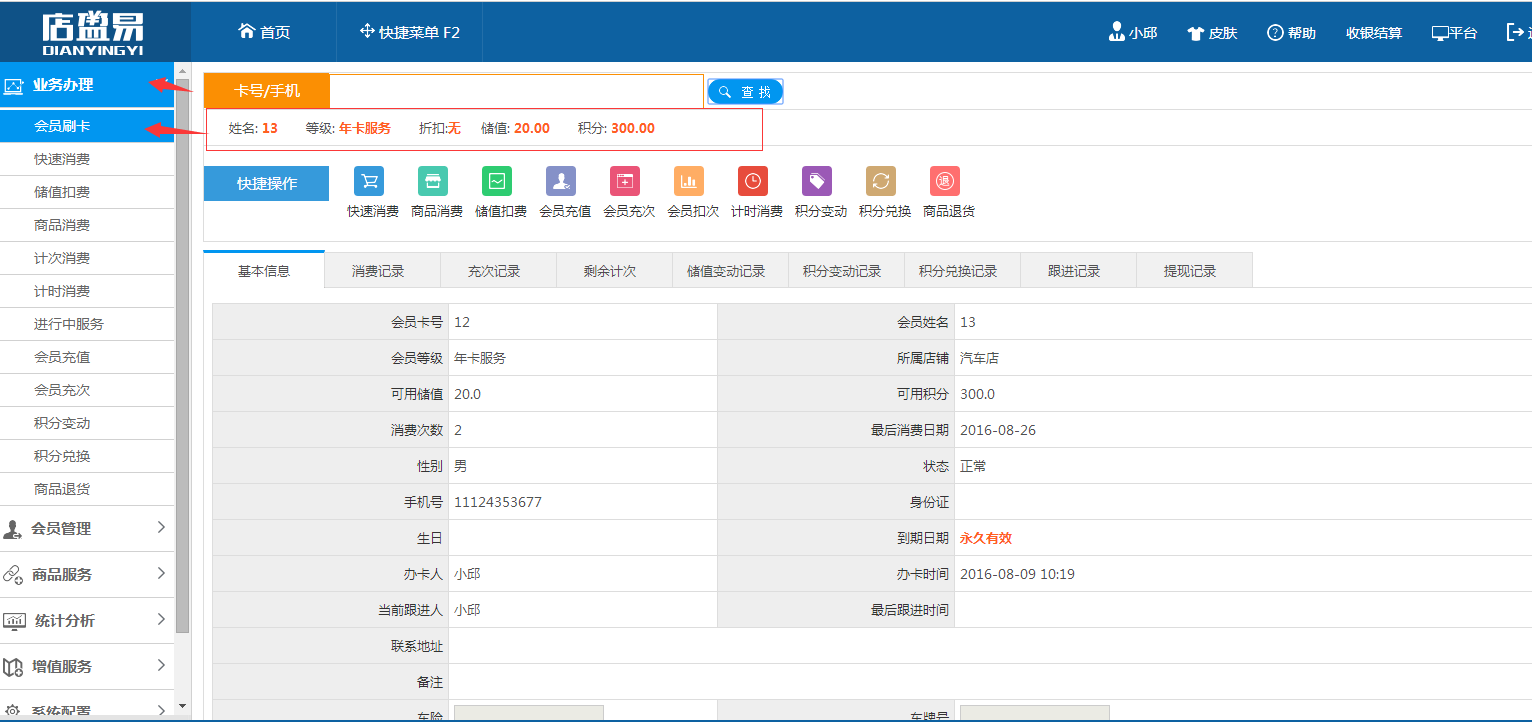Open the 商品退货 return icon
Screen dimensions: 1532x722
click(945, 181)
